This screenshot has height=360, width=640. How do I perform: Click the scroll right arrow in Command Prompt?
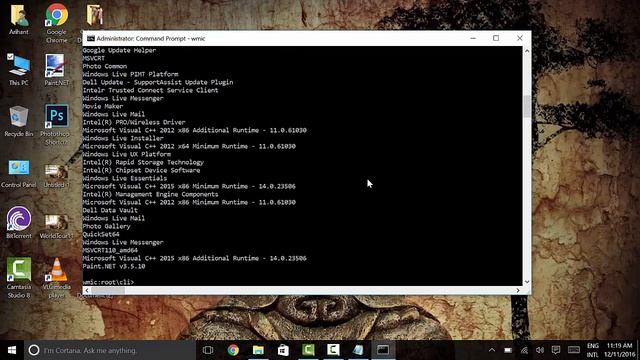518,290
